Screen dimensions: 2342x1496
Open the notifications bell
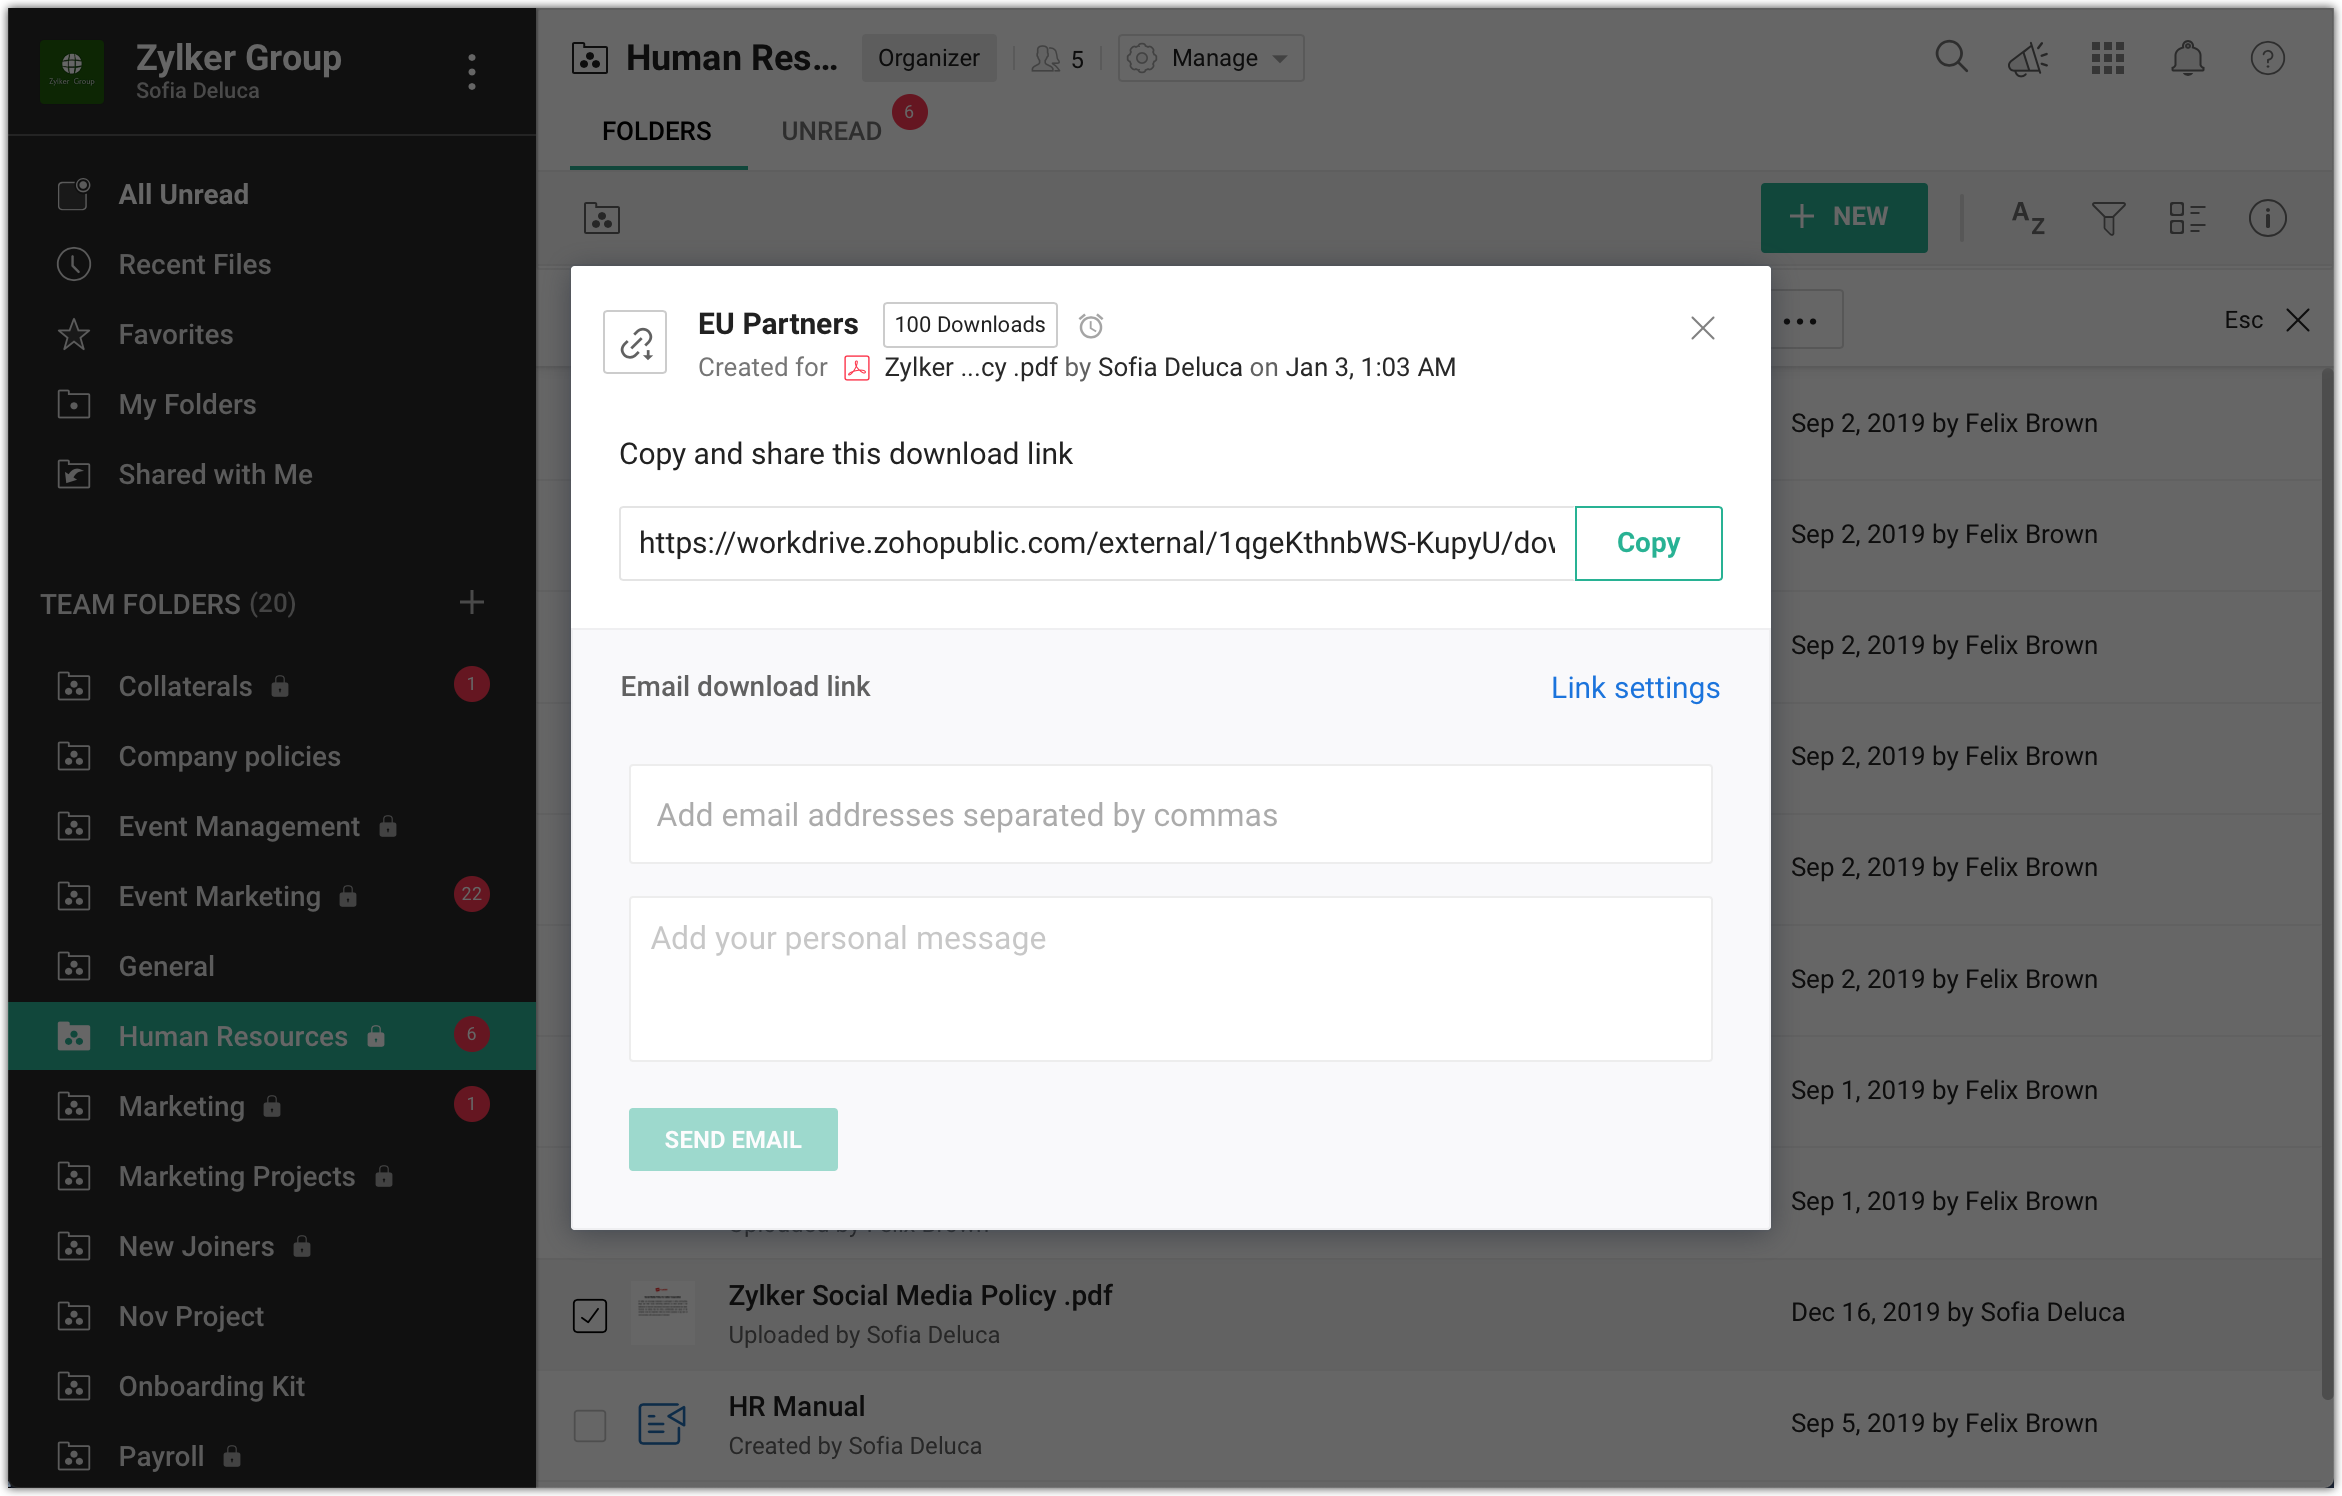point(2187,59)
